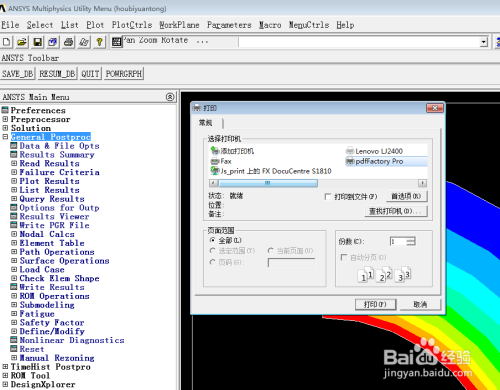Click the Write PGR File icon
Screen dimensions: 500x390
click(x=14, y=225)
